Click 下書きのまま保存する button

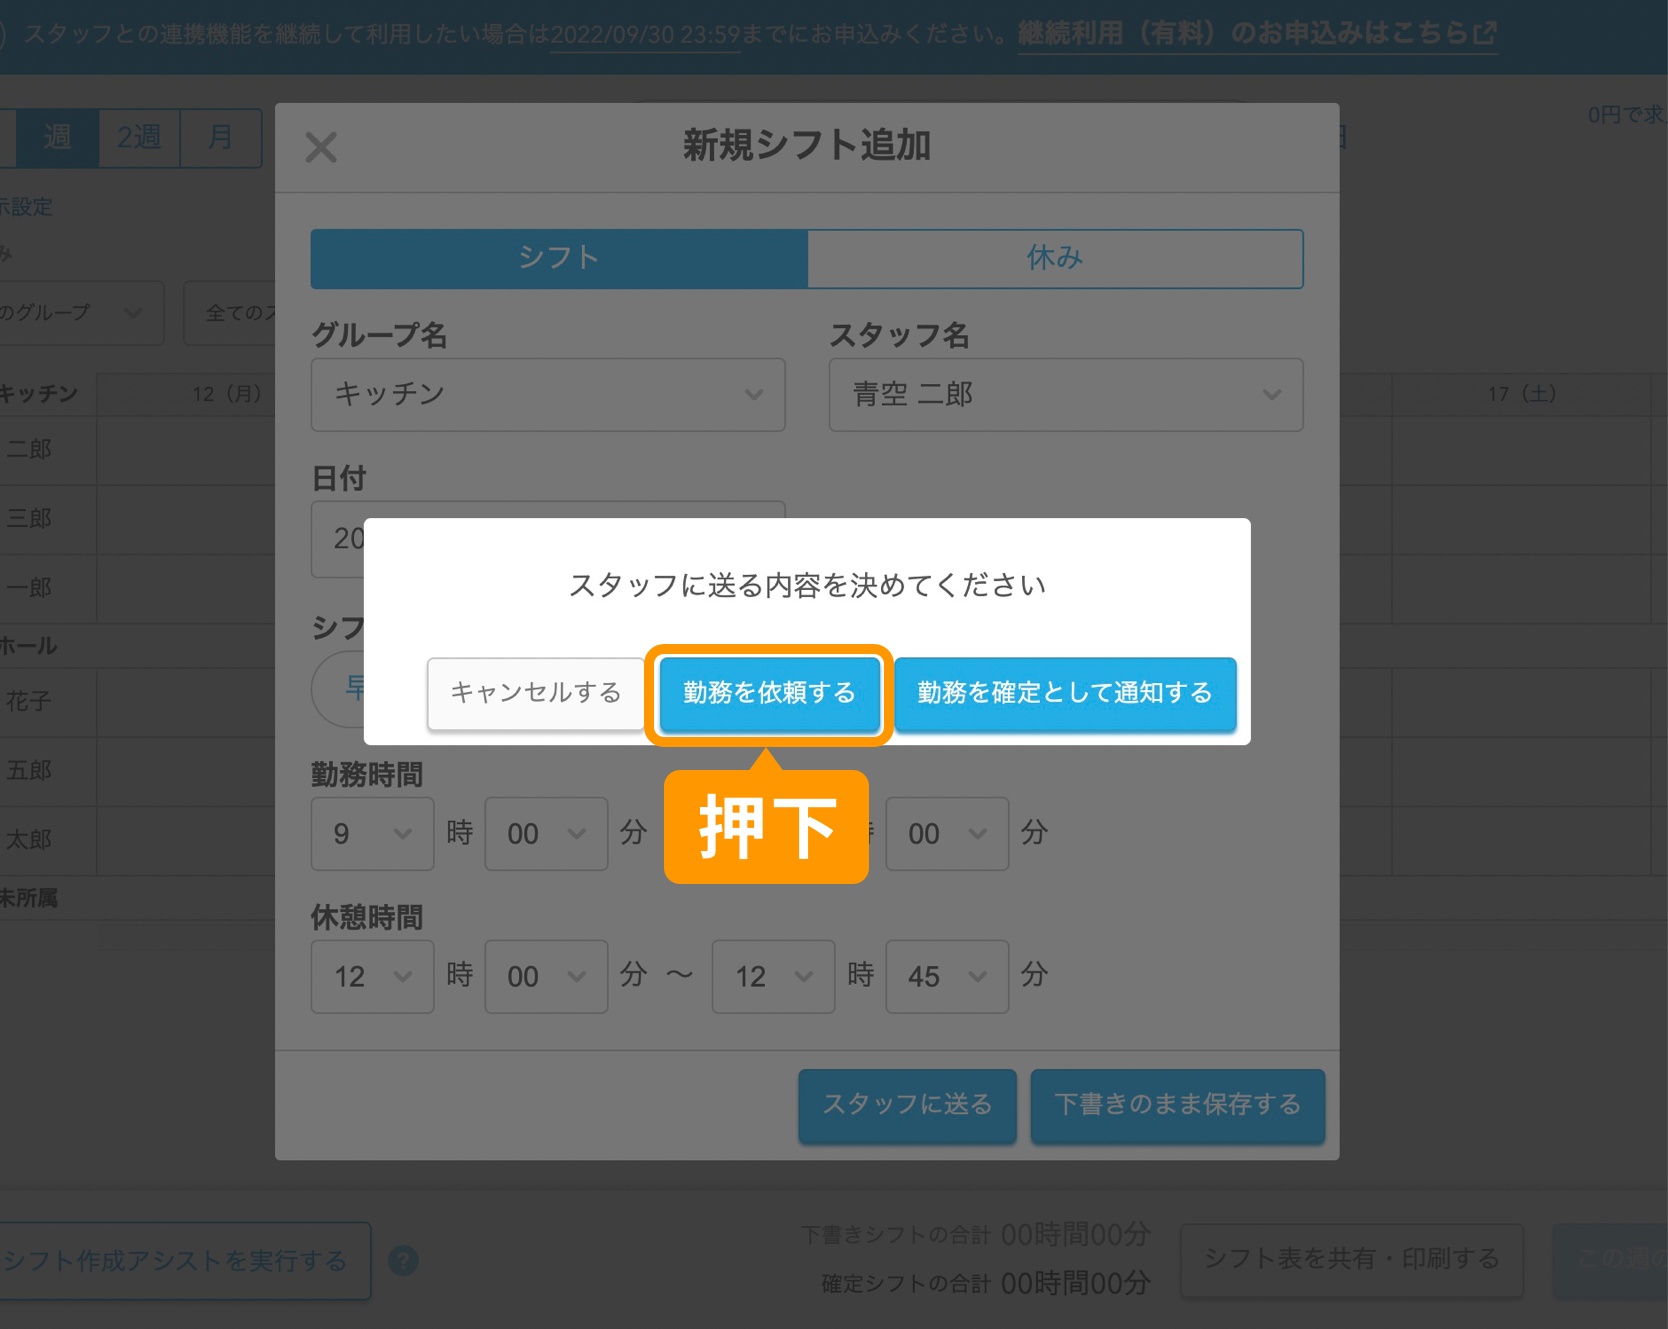pos(1177,1105)
